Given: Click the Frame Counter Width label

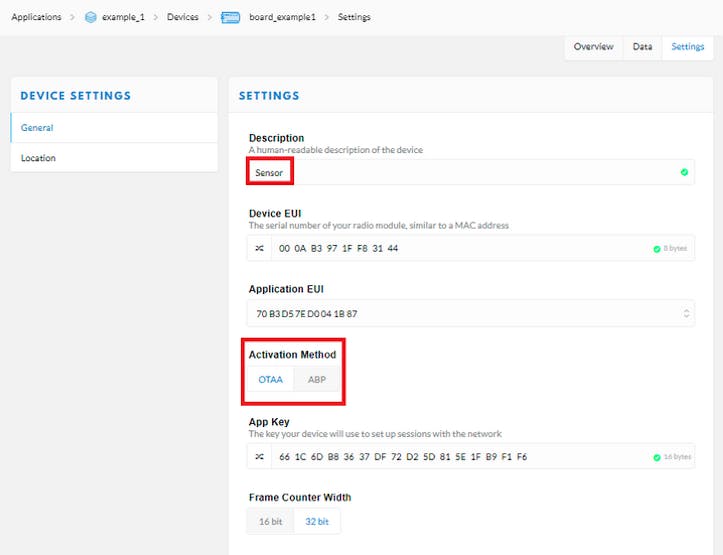Looking at the screenshot, I should [x=300, y=497].
